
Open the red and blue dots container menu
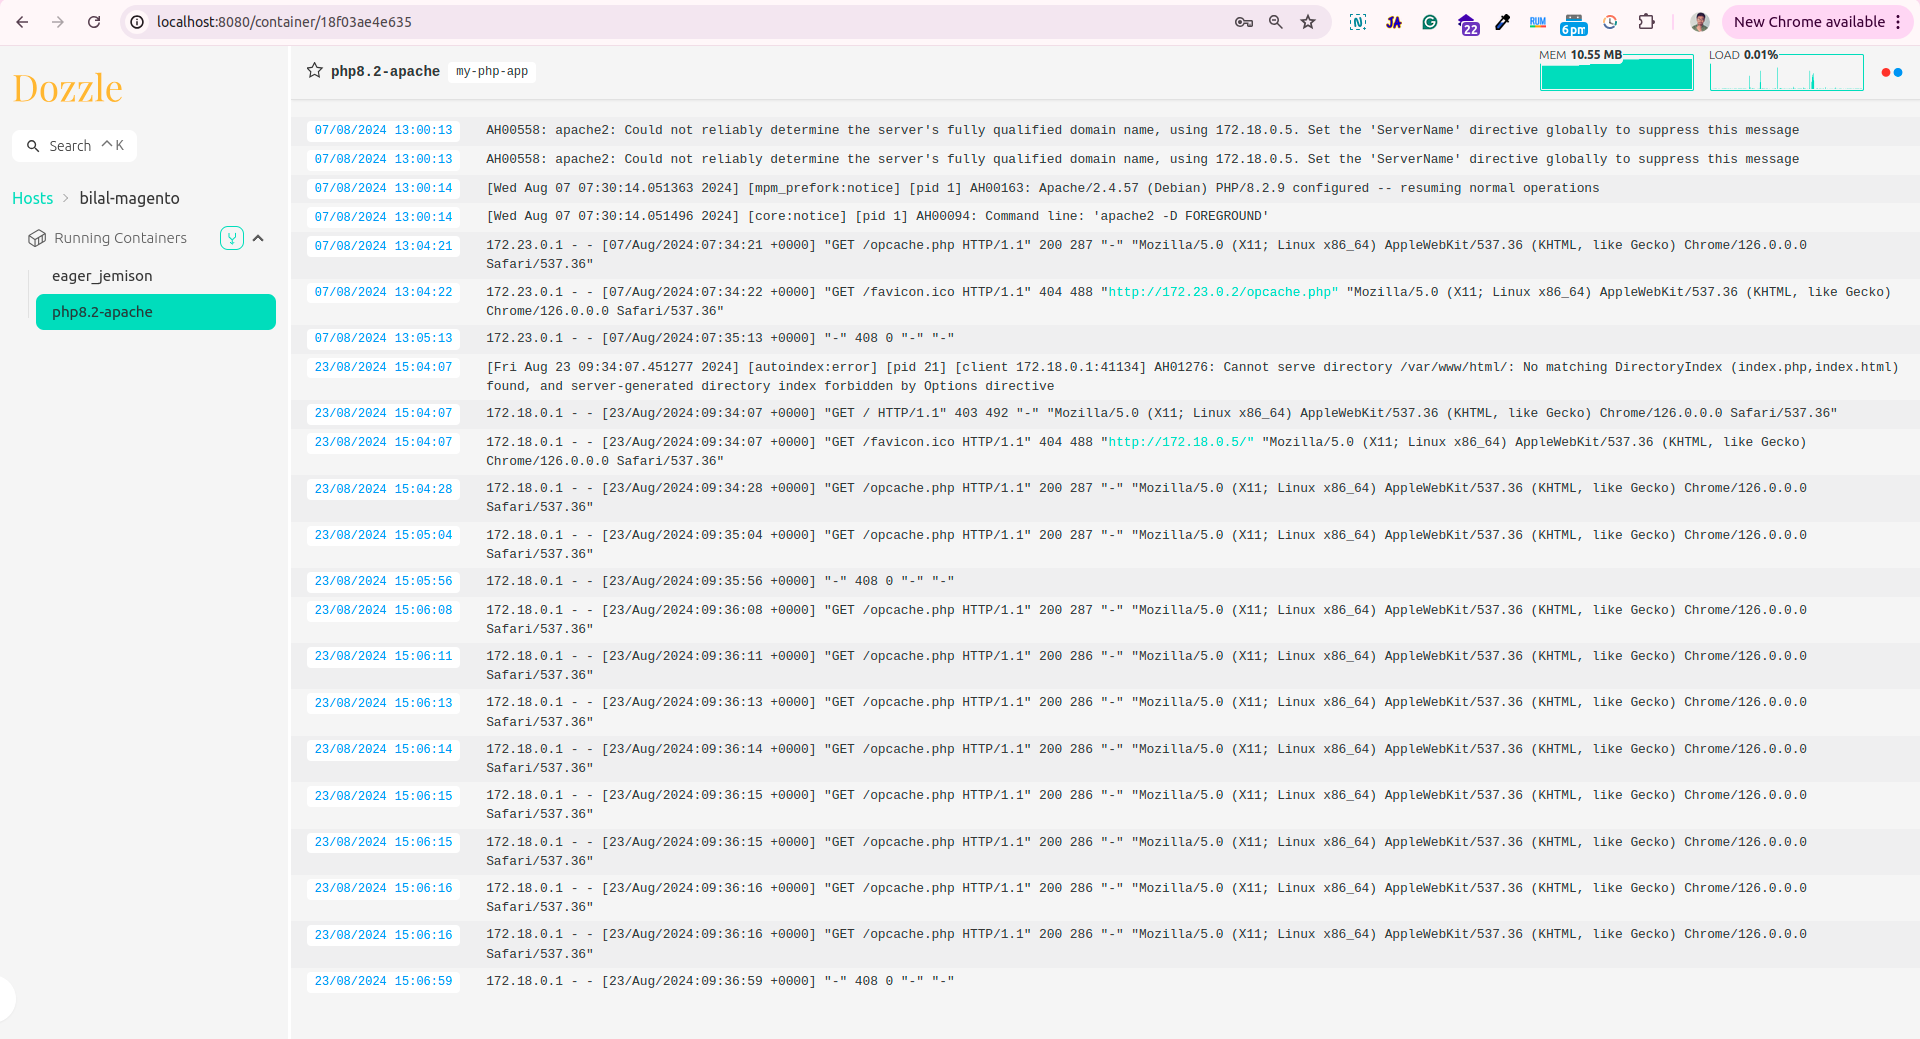[1891, 72]
